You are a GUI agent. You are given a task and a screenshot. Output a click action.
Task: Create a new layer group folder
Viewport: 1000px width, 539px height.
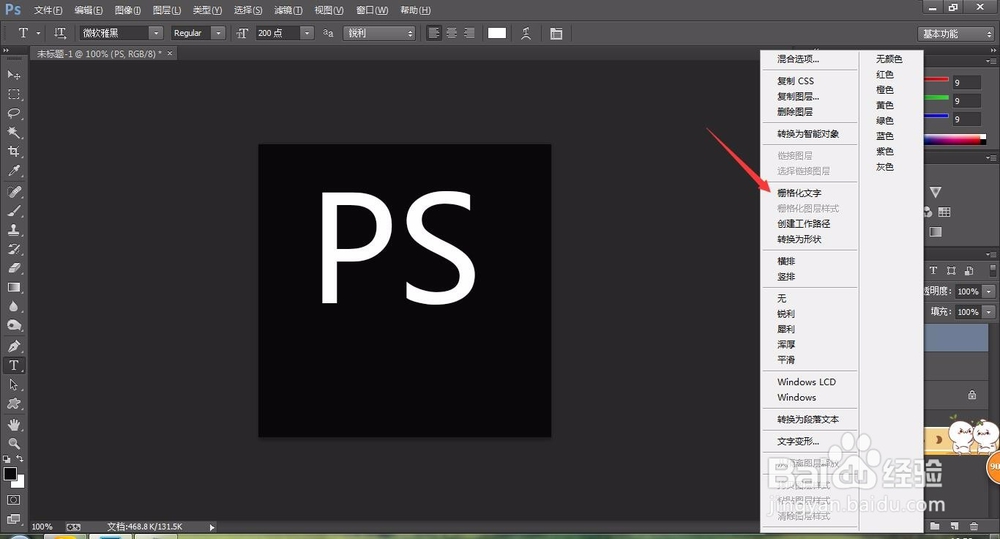point(935,526)
